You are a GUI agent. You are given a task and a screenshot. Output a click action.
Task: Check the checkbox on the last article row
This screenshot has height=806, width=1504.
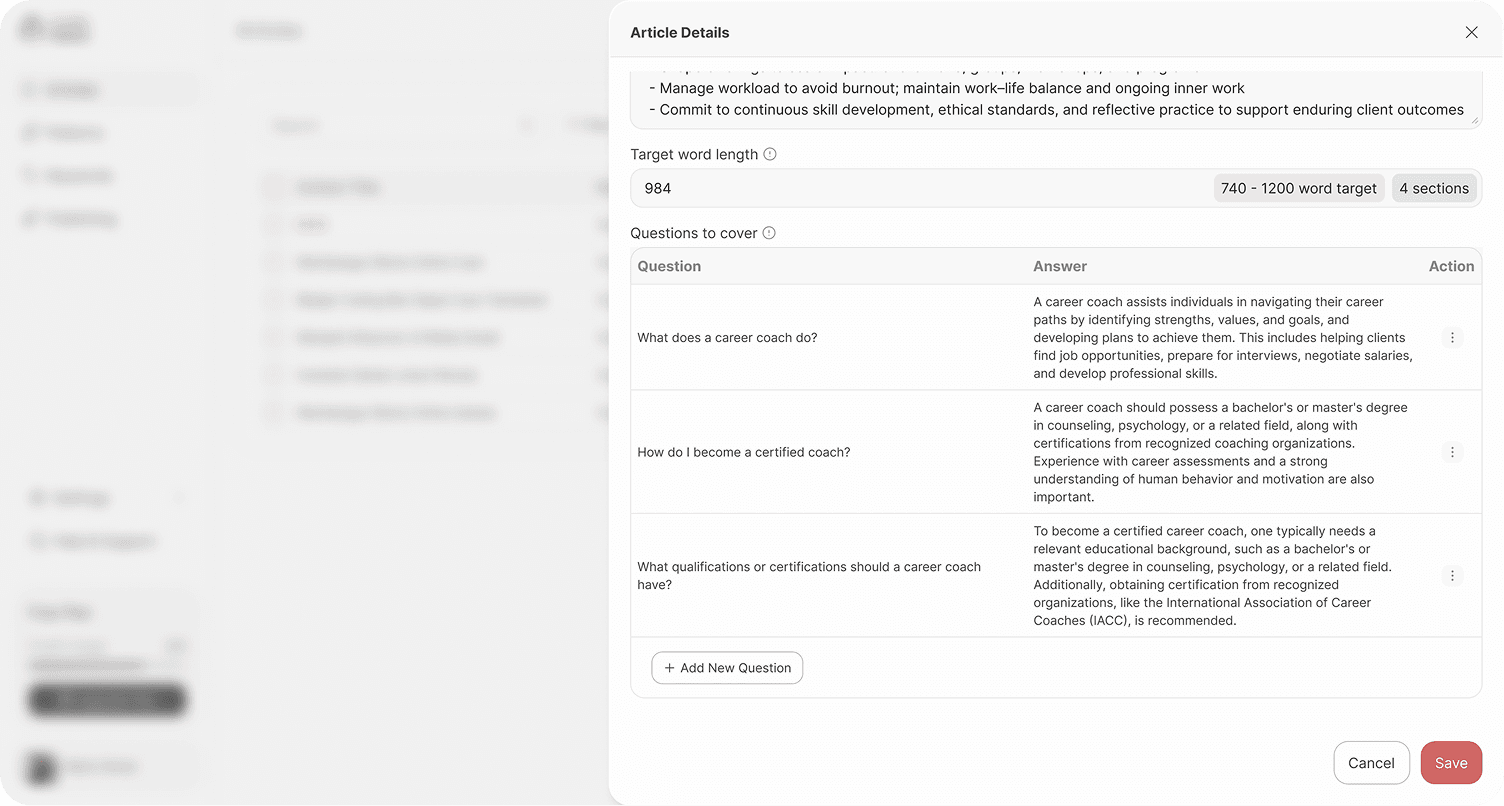click(272, 412)
